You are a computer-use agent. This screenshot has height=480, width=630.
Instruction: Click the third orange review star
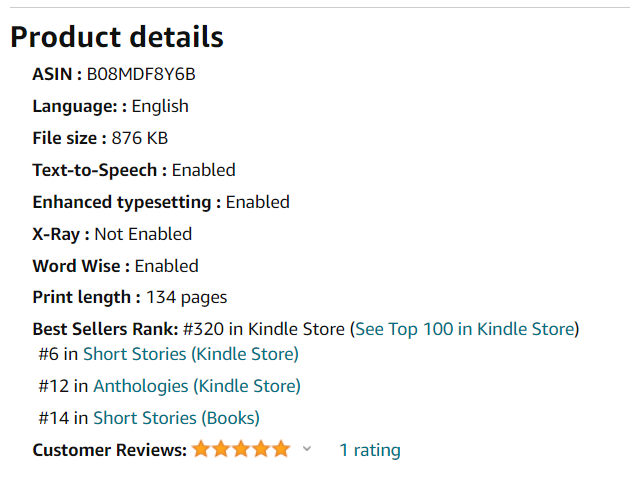click(x=241, y=449)
